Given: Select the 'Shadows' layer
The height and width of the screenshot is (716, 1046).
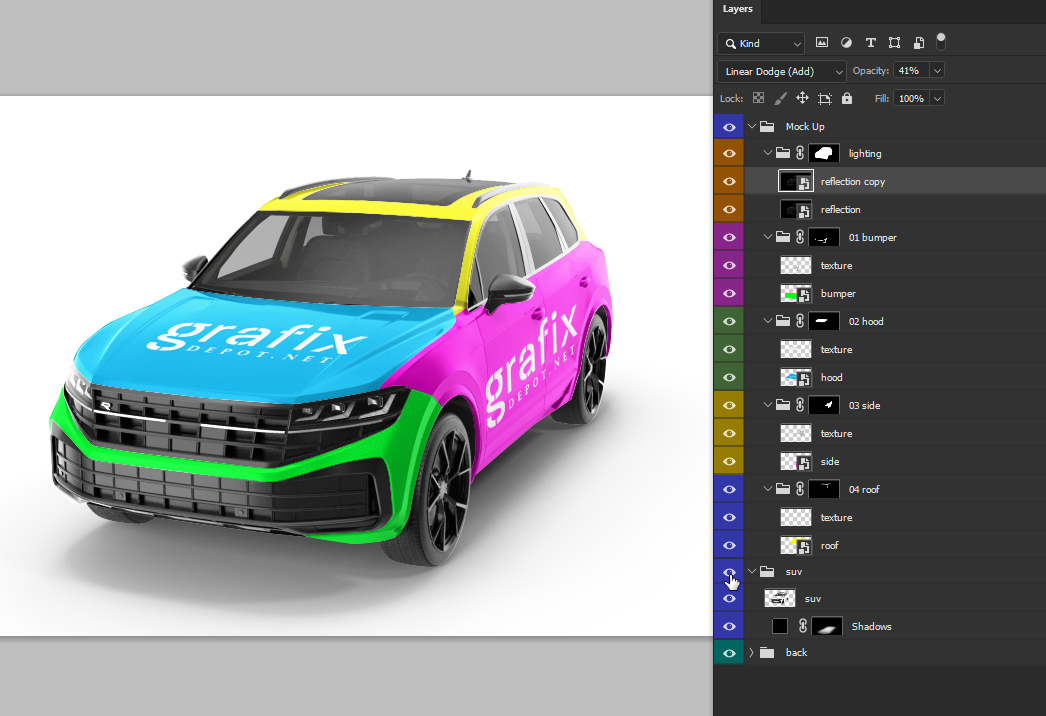Looking at the screenshot, I should [x=871, y=627].
